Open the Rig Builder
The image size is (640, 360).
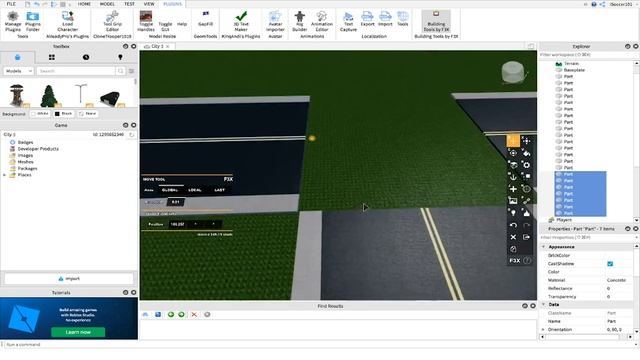click(x=300, y=22)
